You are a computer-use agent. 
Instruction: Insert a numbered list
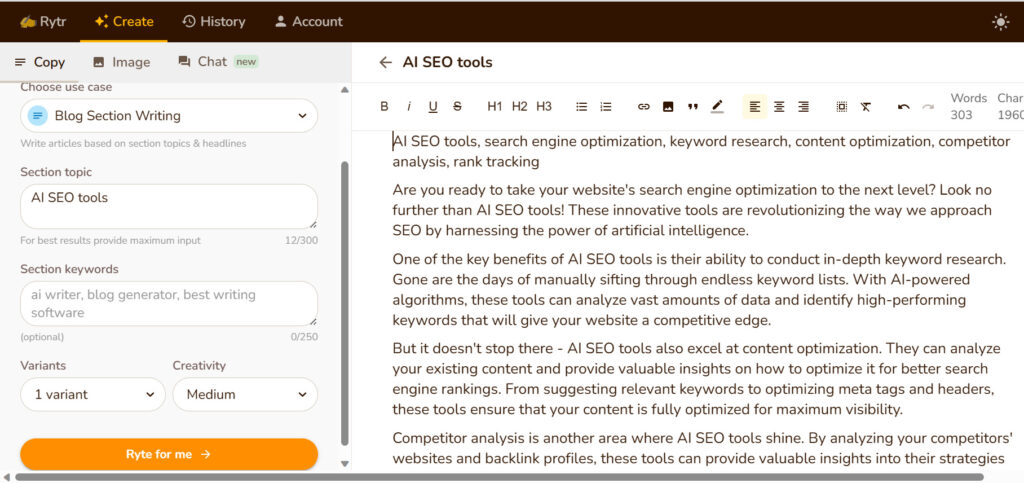[x=606, y=106]
